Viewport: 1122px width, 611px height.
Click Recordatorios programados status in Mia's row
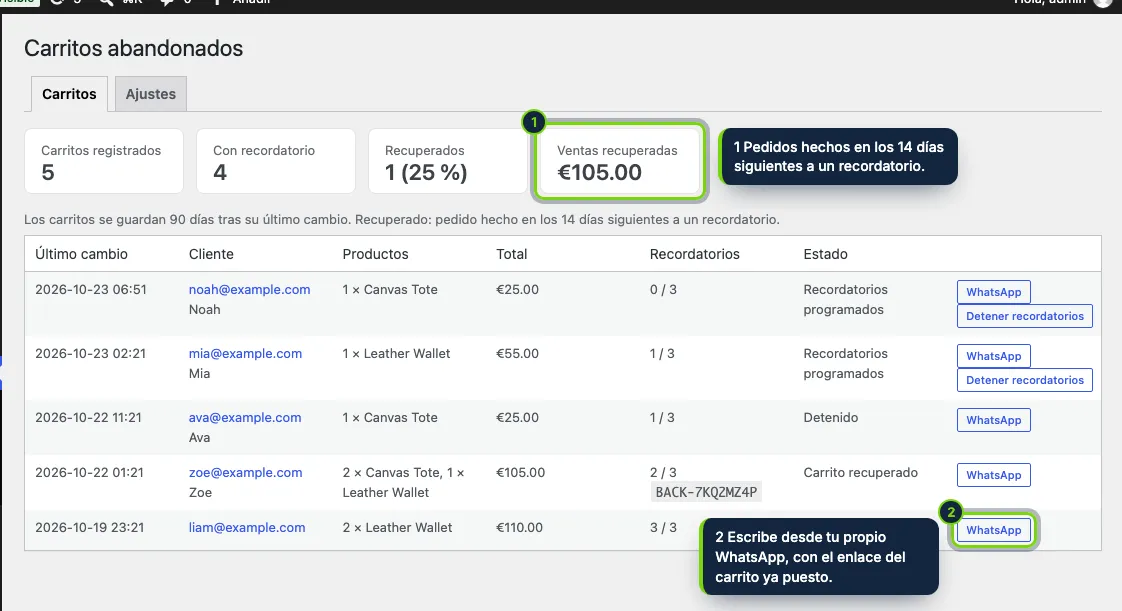845,363
